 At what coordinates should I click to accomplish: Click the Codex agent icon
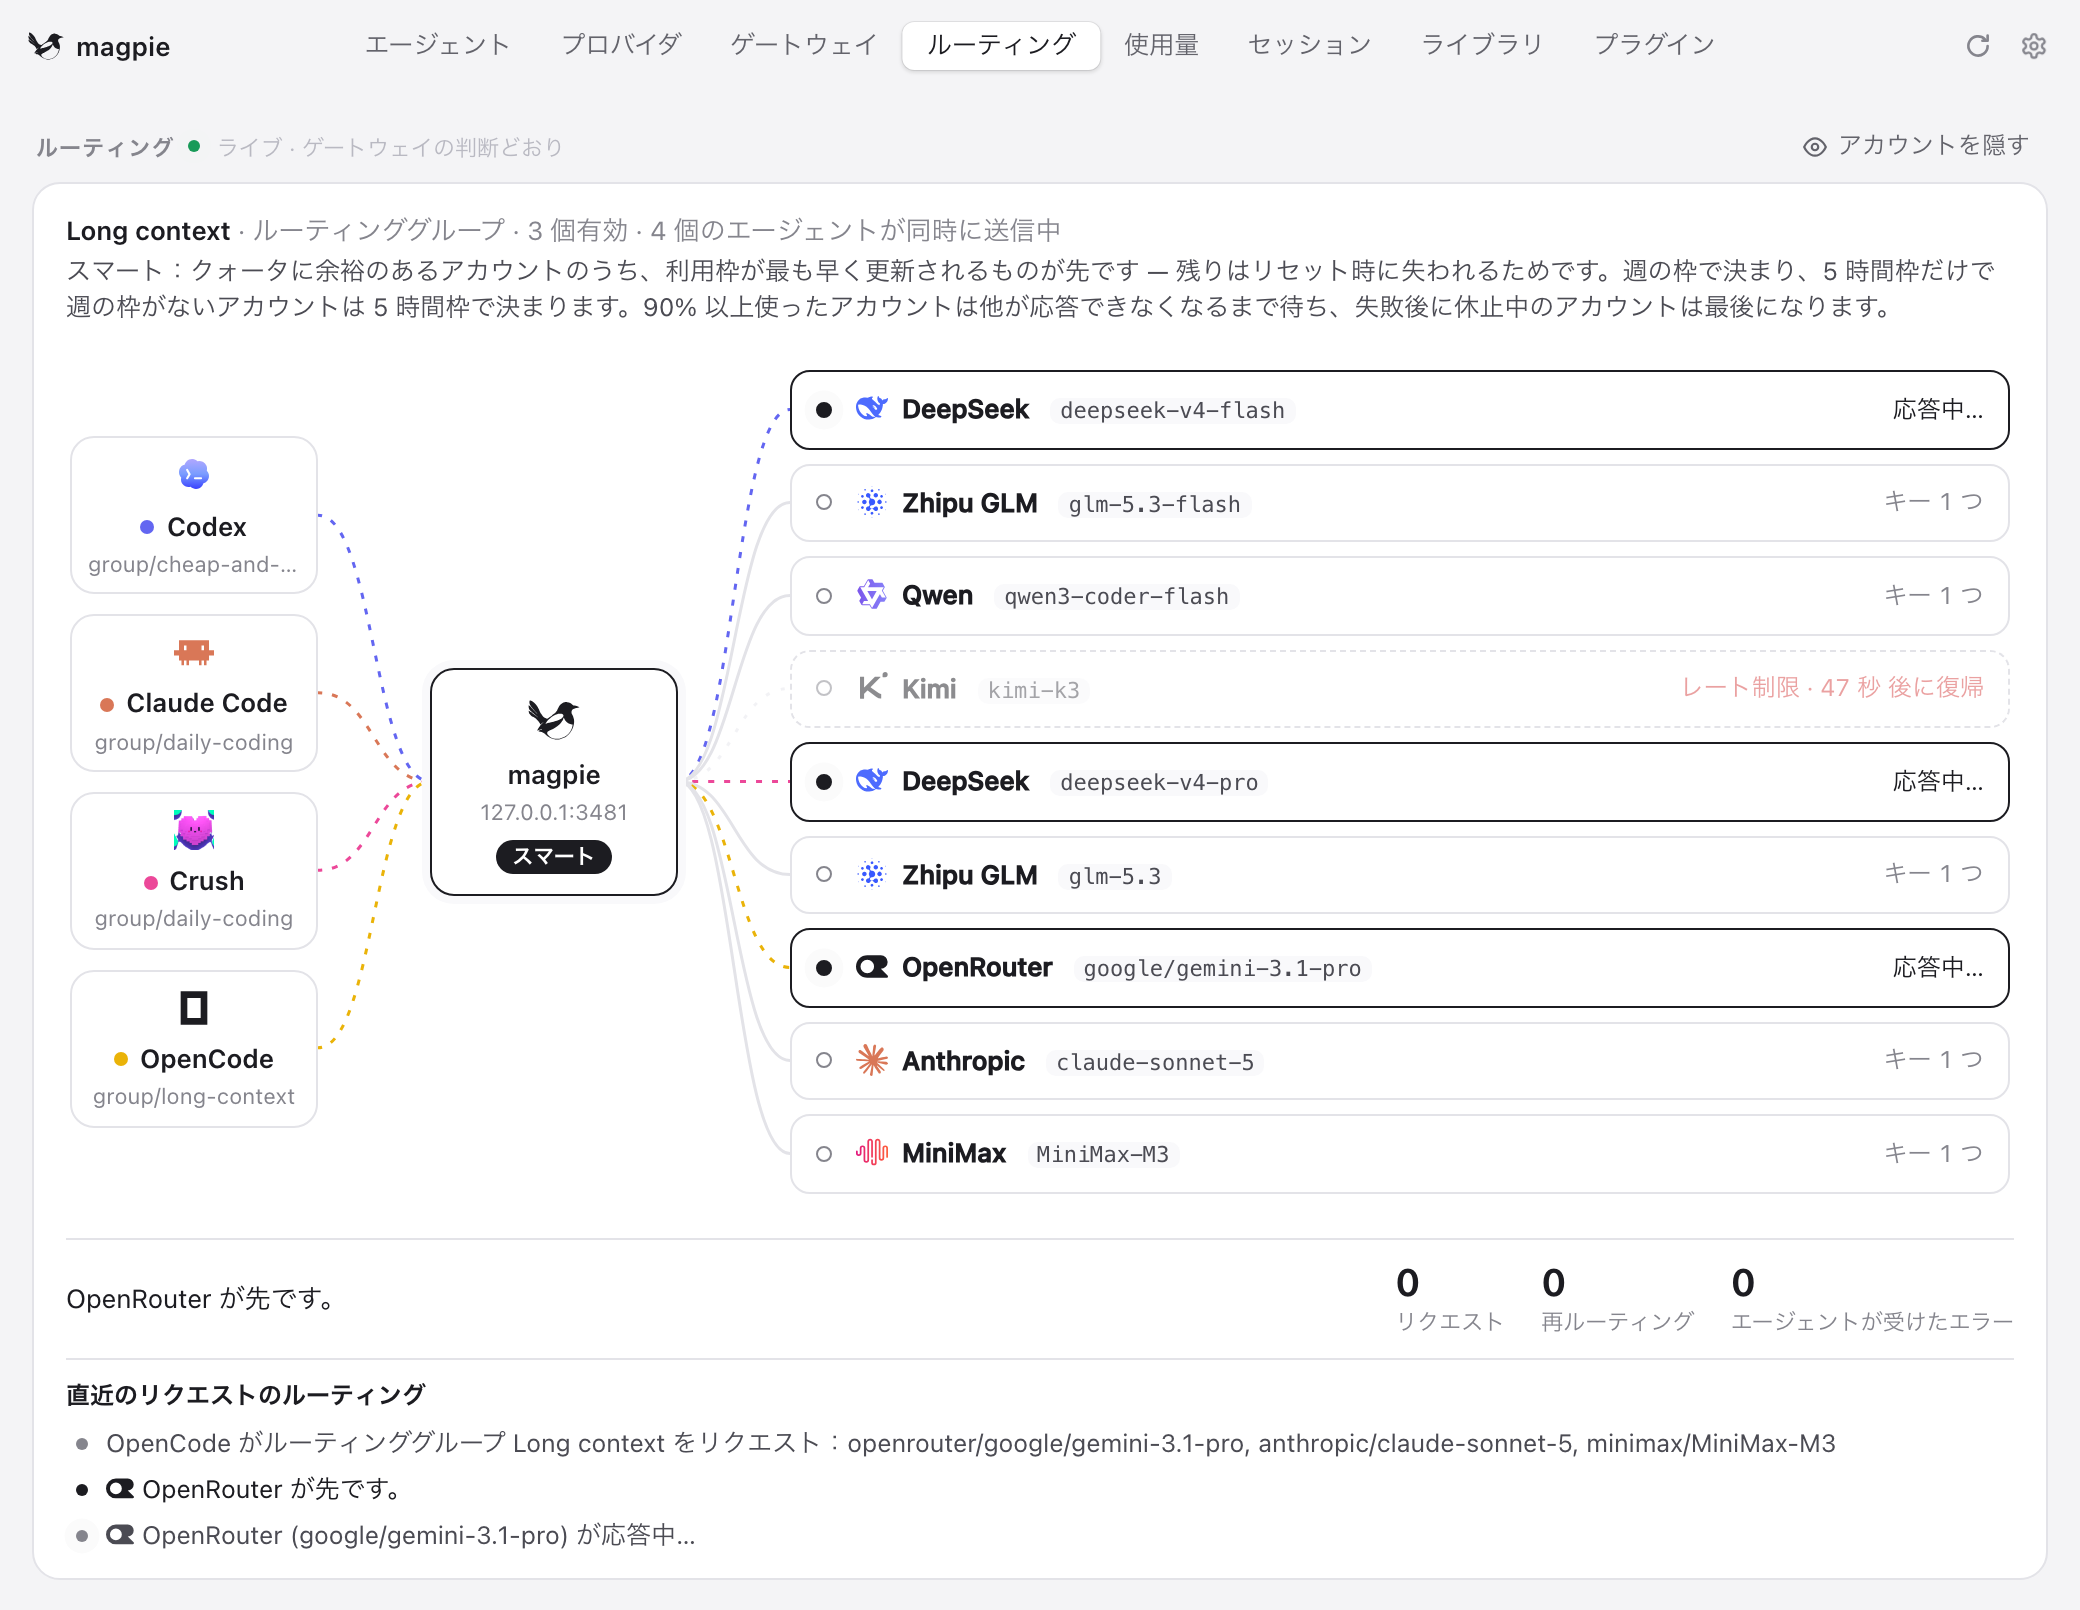point(194,474)
